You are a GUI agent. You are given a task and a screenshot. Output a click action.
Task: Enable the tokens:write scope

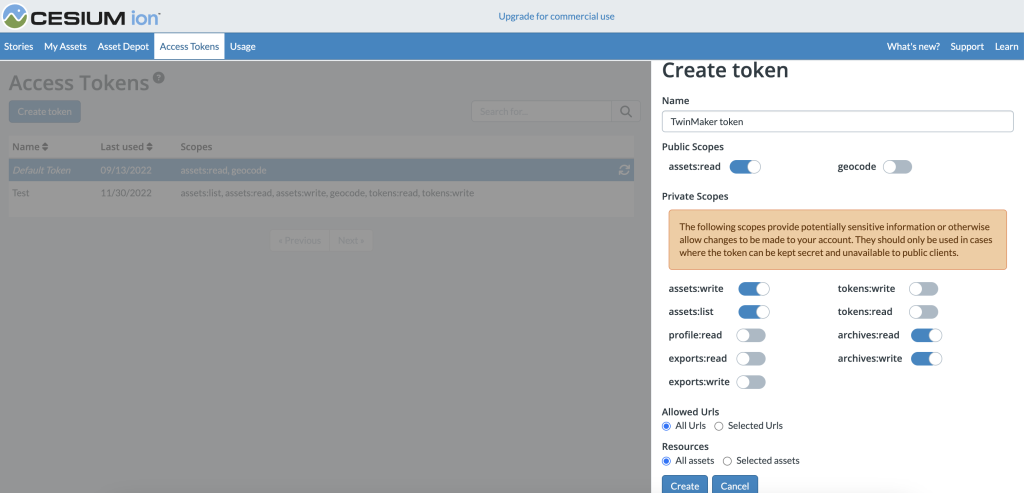click(923, 289)
